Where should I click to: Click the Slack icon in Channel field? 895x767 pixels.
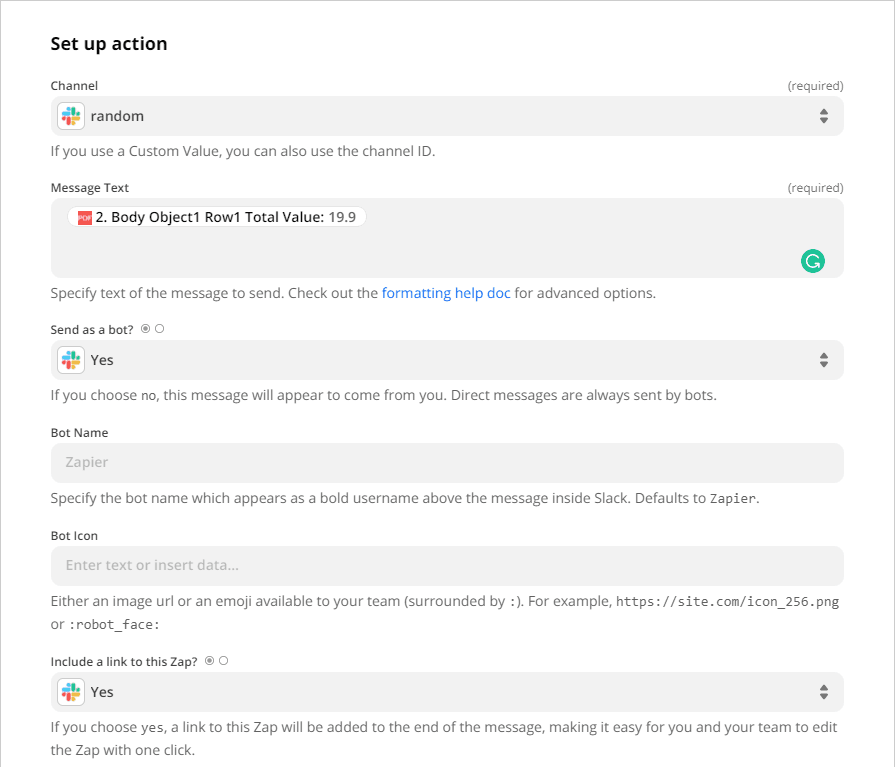[x=70, y=116]
